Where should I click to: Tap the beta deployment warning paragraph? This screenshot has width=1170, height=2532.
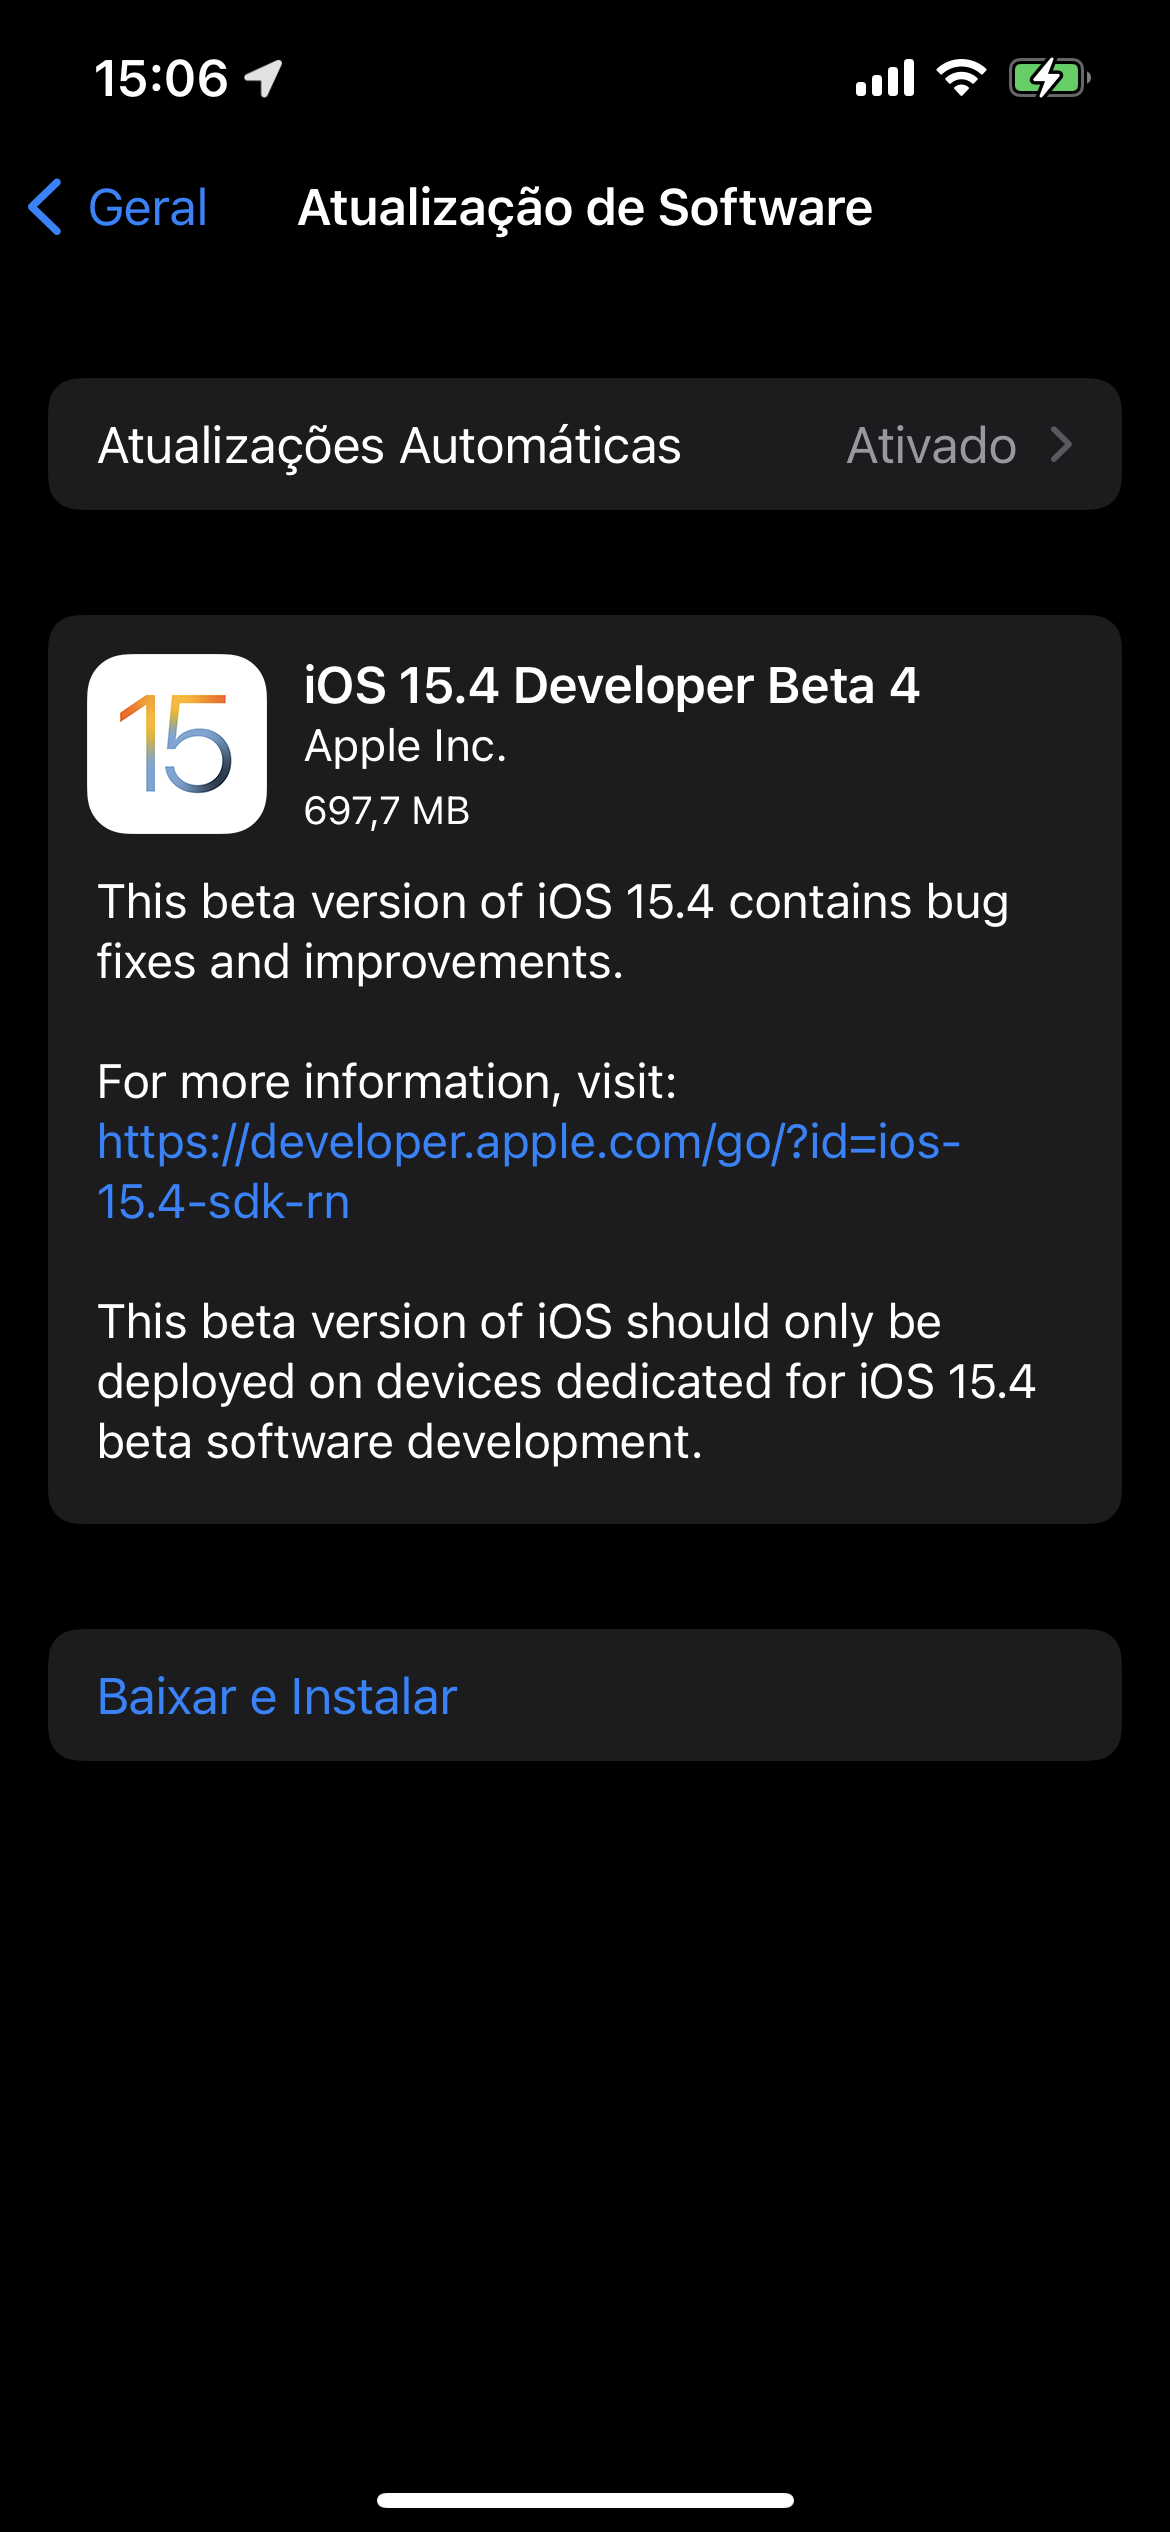point(565,1381)
